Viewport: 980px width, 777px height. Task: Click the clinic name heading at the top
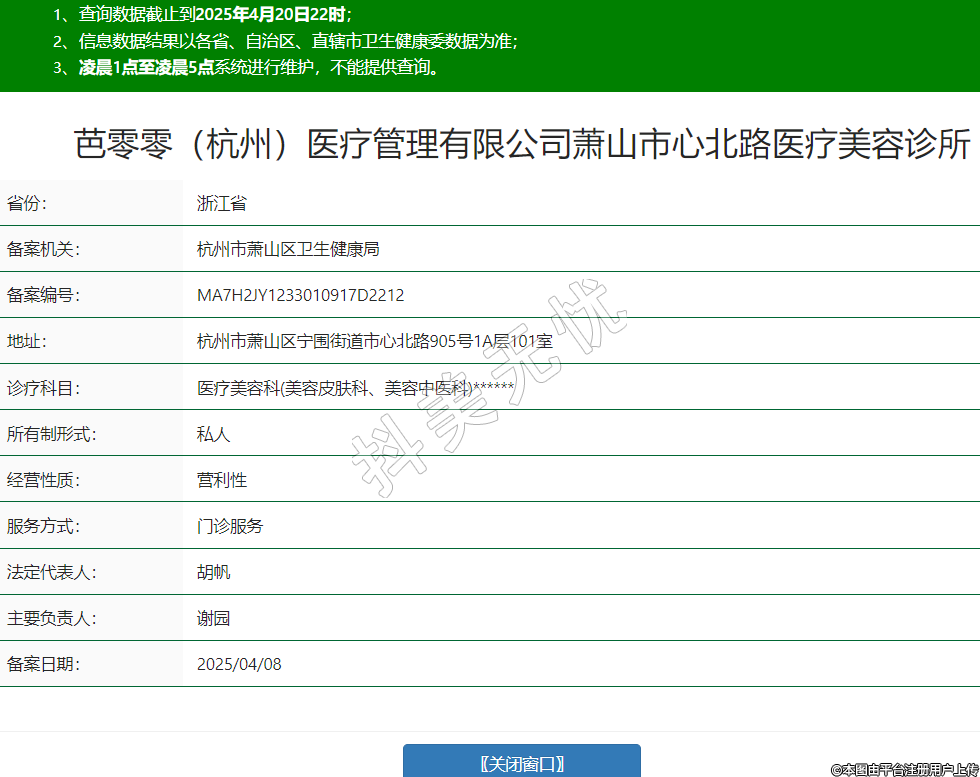point(522,145)
